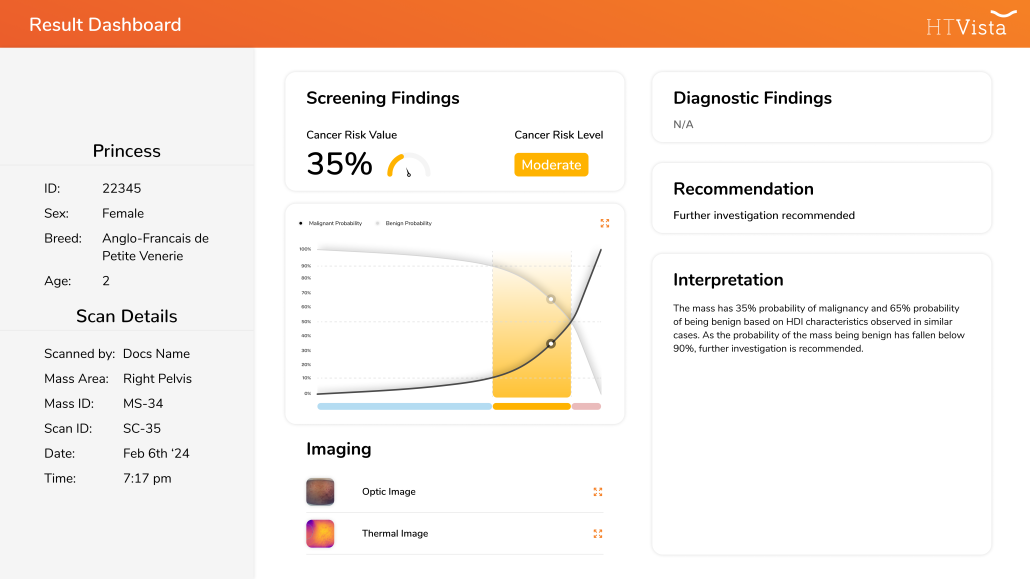Click the Result Dashboard title
This screenshot has height=579, width=1030.
click(105, 25)
